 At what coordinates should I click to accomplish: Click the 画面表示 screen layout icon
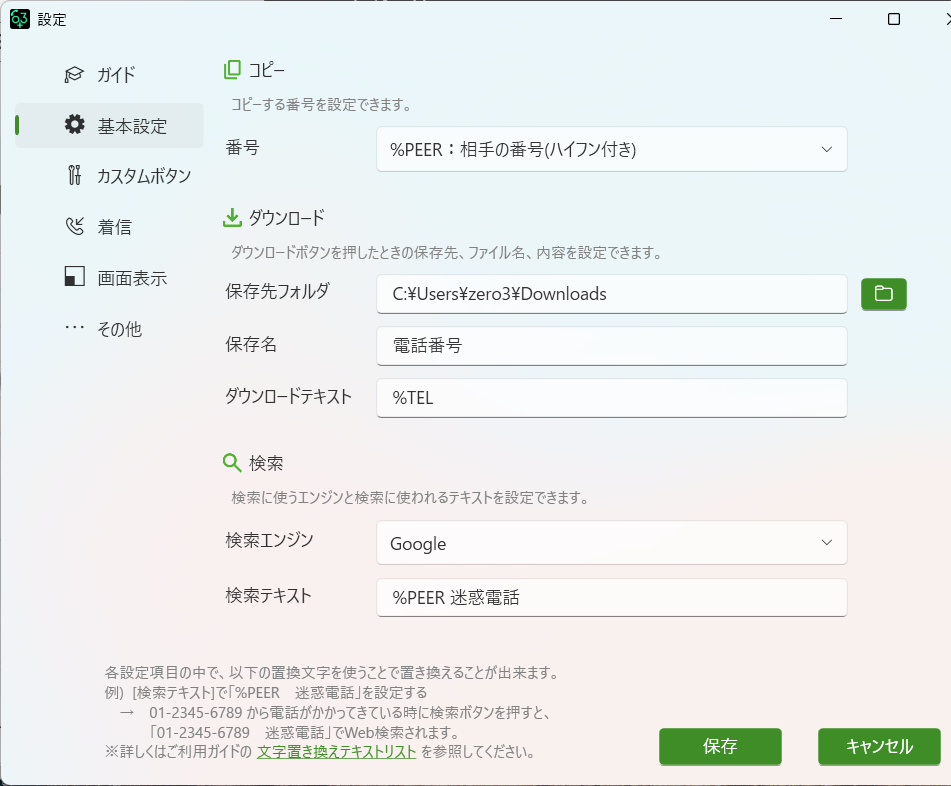tap(74, 278)
